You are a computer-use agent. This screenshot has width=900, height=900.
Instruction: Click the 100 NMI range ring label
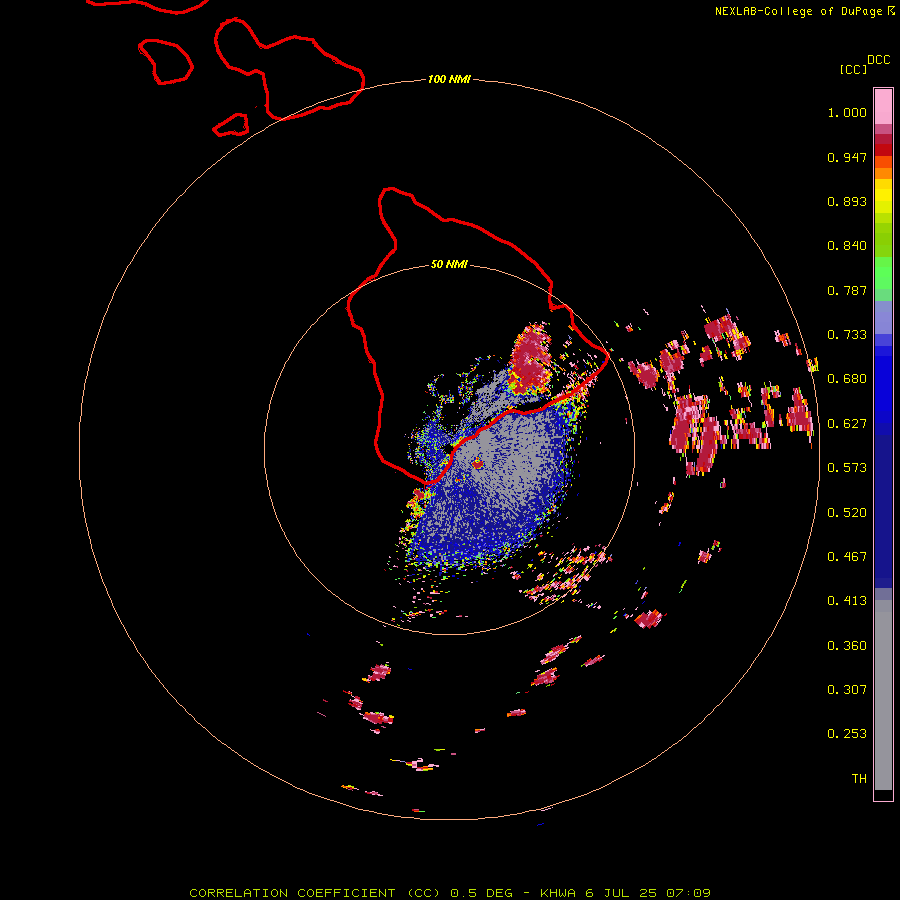(449, 79)
